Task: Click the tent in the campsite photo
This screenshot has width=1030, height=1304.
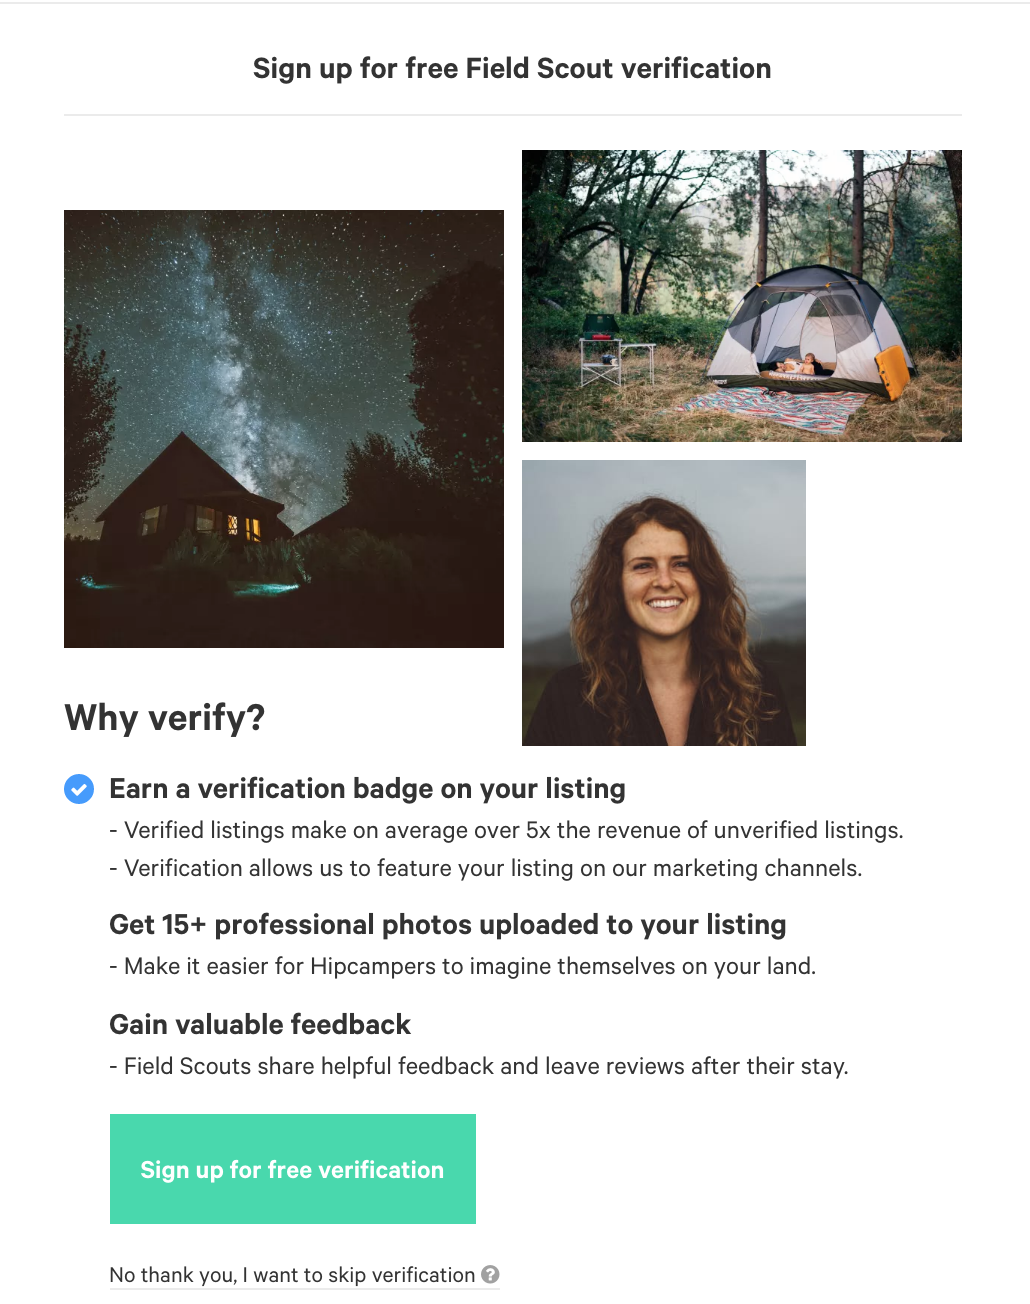Action: click(810, 332)
